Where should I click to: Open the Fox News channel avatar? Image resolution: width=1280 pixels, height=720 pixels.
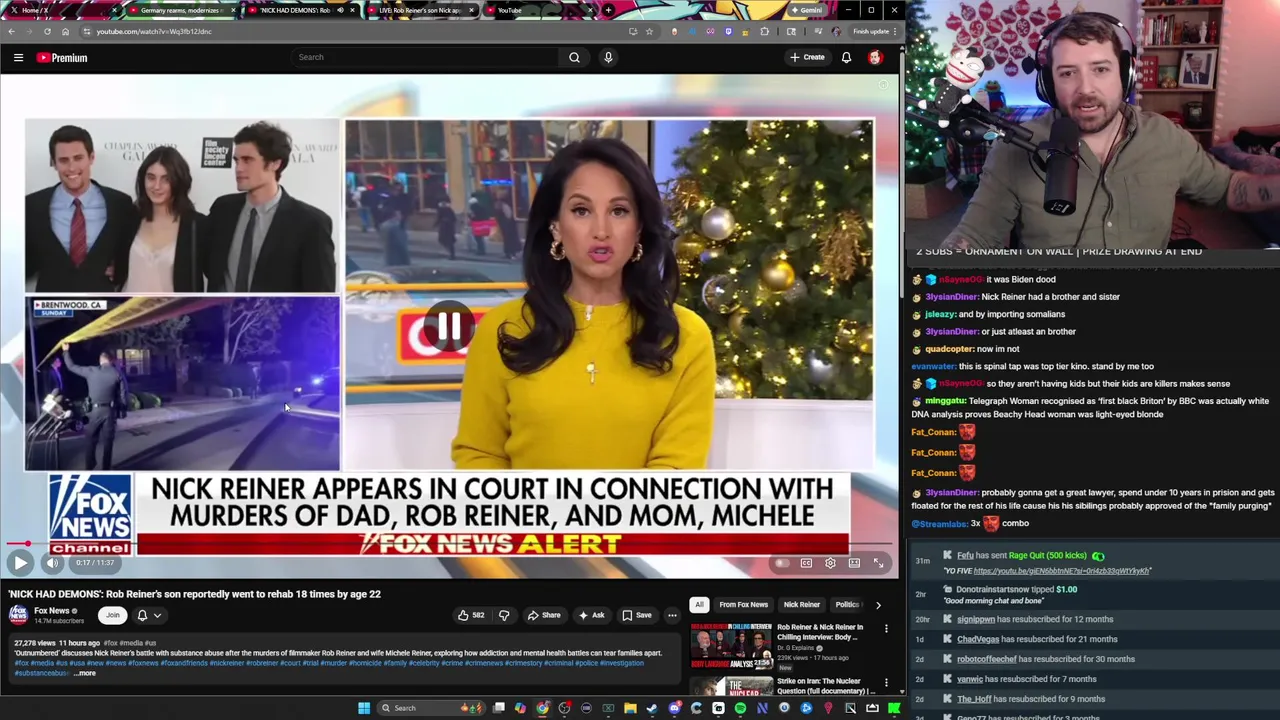click(x=19, y=615)
